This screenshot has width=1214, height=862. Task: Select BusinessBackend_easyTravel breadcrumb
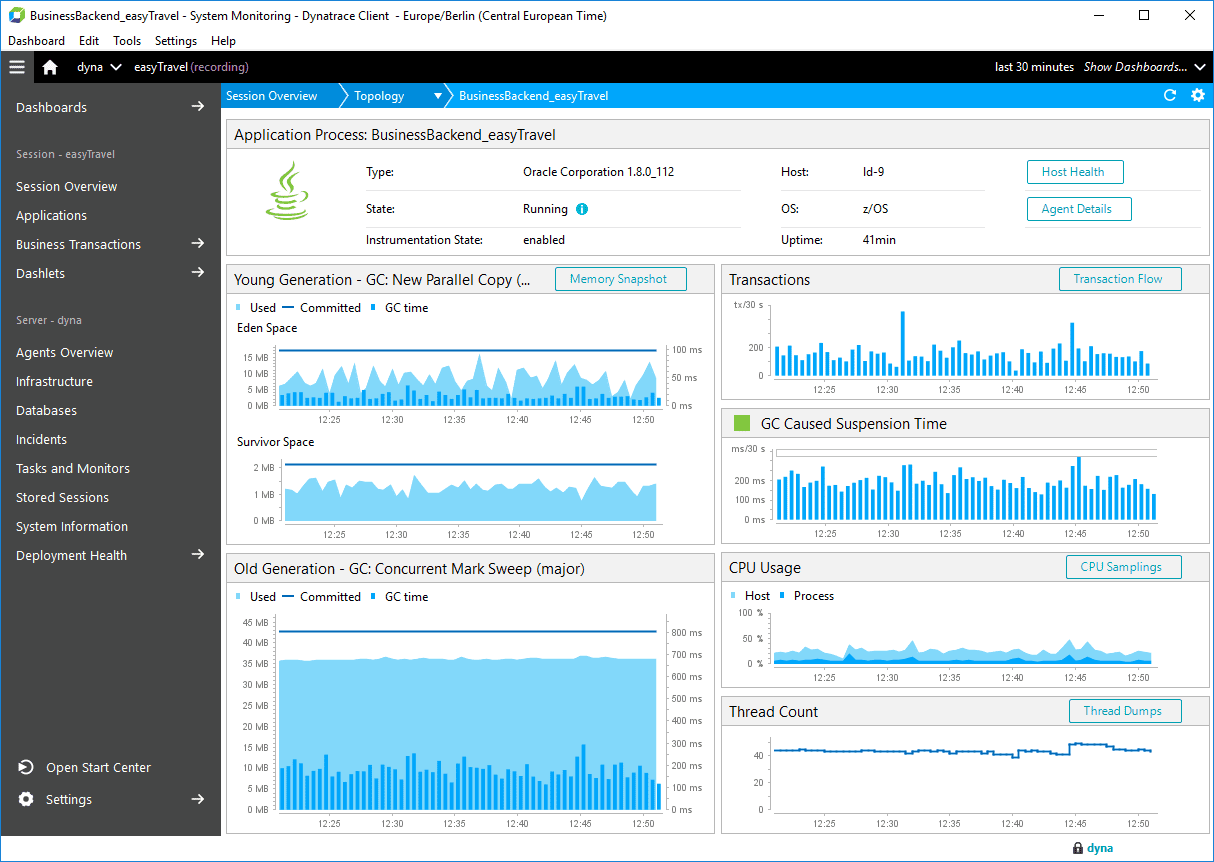(x=533, y=96)
